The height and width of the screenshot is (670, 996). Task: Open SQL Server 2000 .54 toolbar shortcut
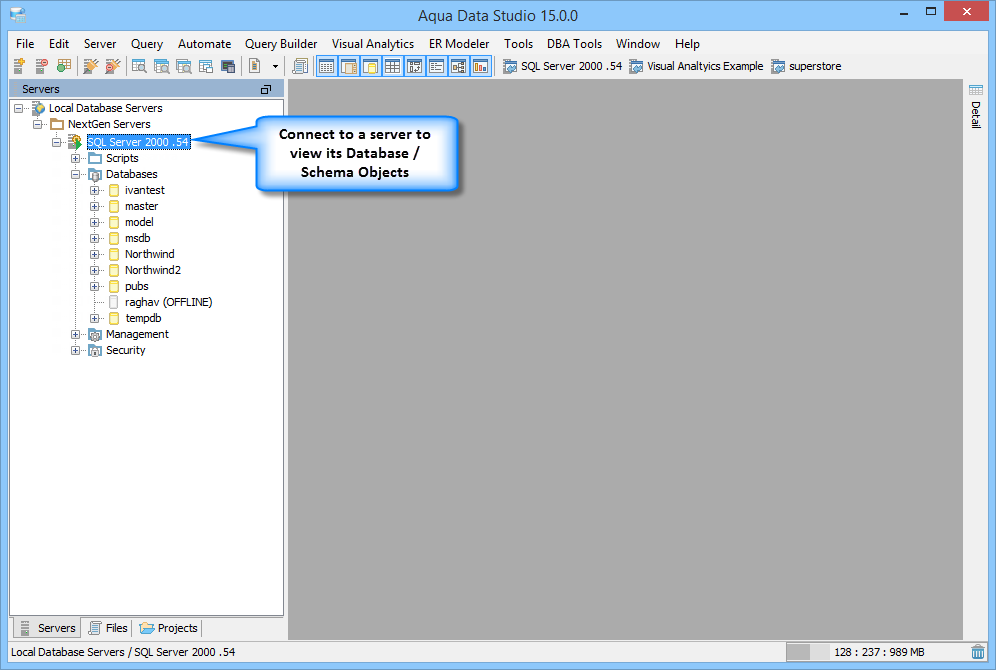pos(562,66)
